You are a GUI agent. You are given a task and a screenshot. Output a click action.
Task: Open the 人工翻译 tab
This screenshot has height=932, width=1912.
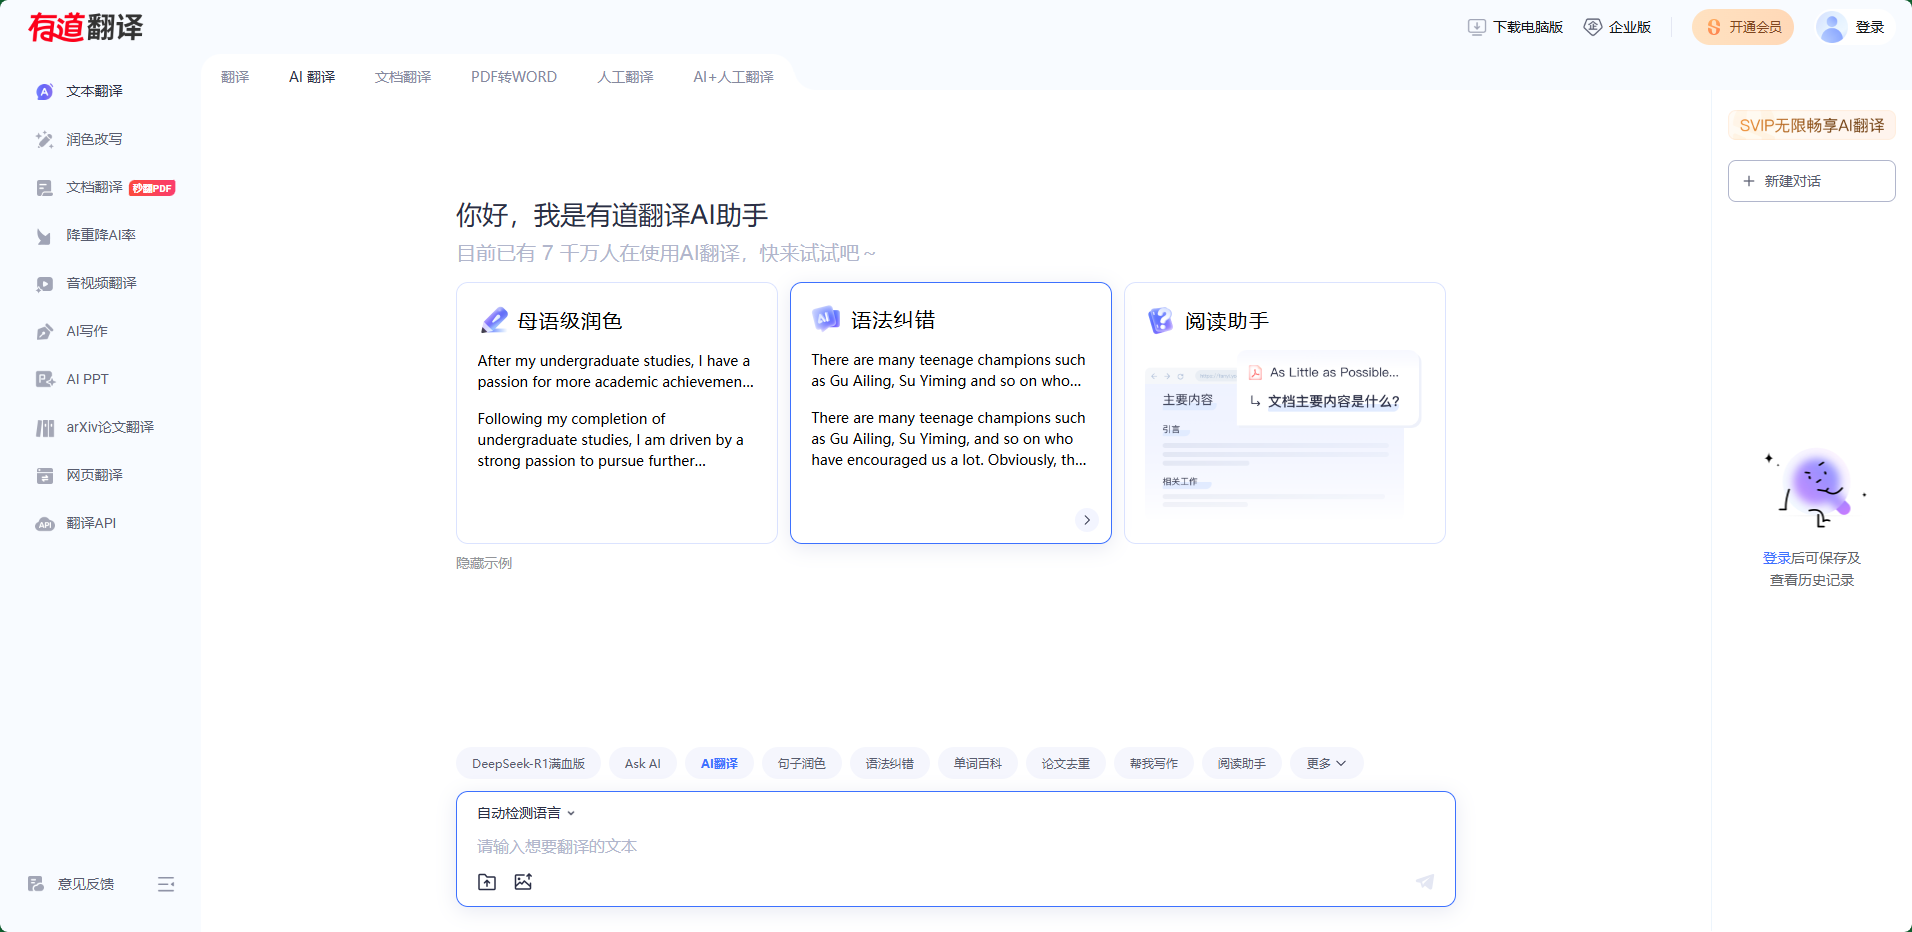click(625, 76)
